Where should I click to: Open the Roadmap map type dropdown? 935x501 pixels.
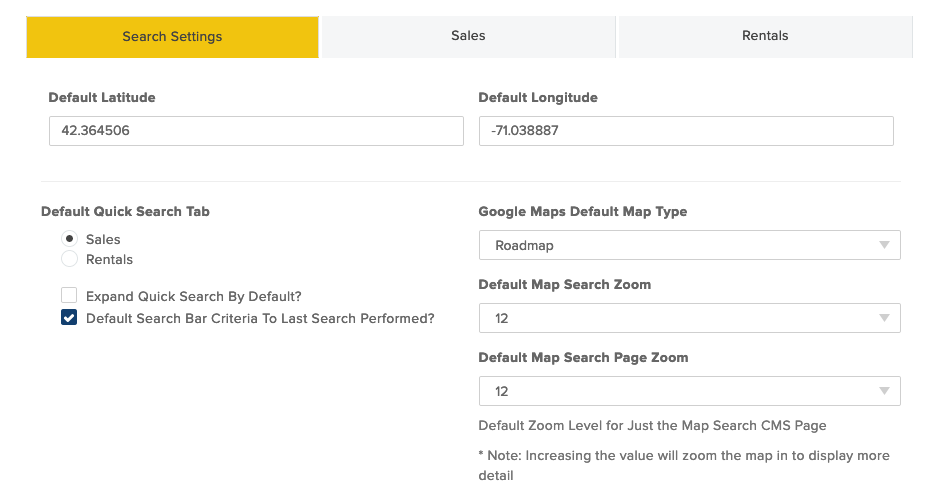pyautogui.click(x=689, y=245)
